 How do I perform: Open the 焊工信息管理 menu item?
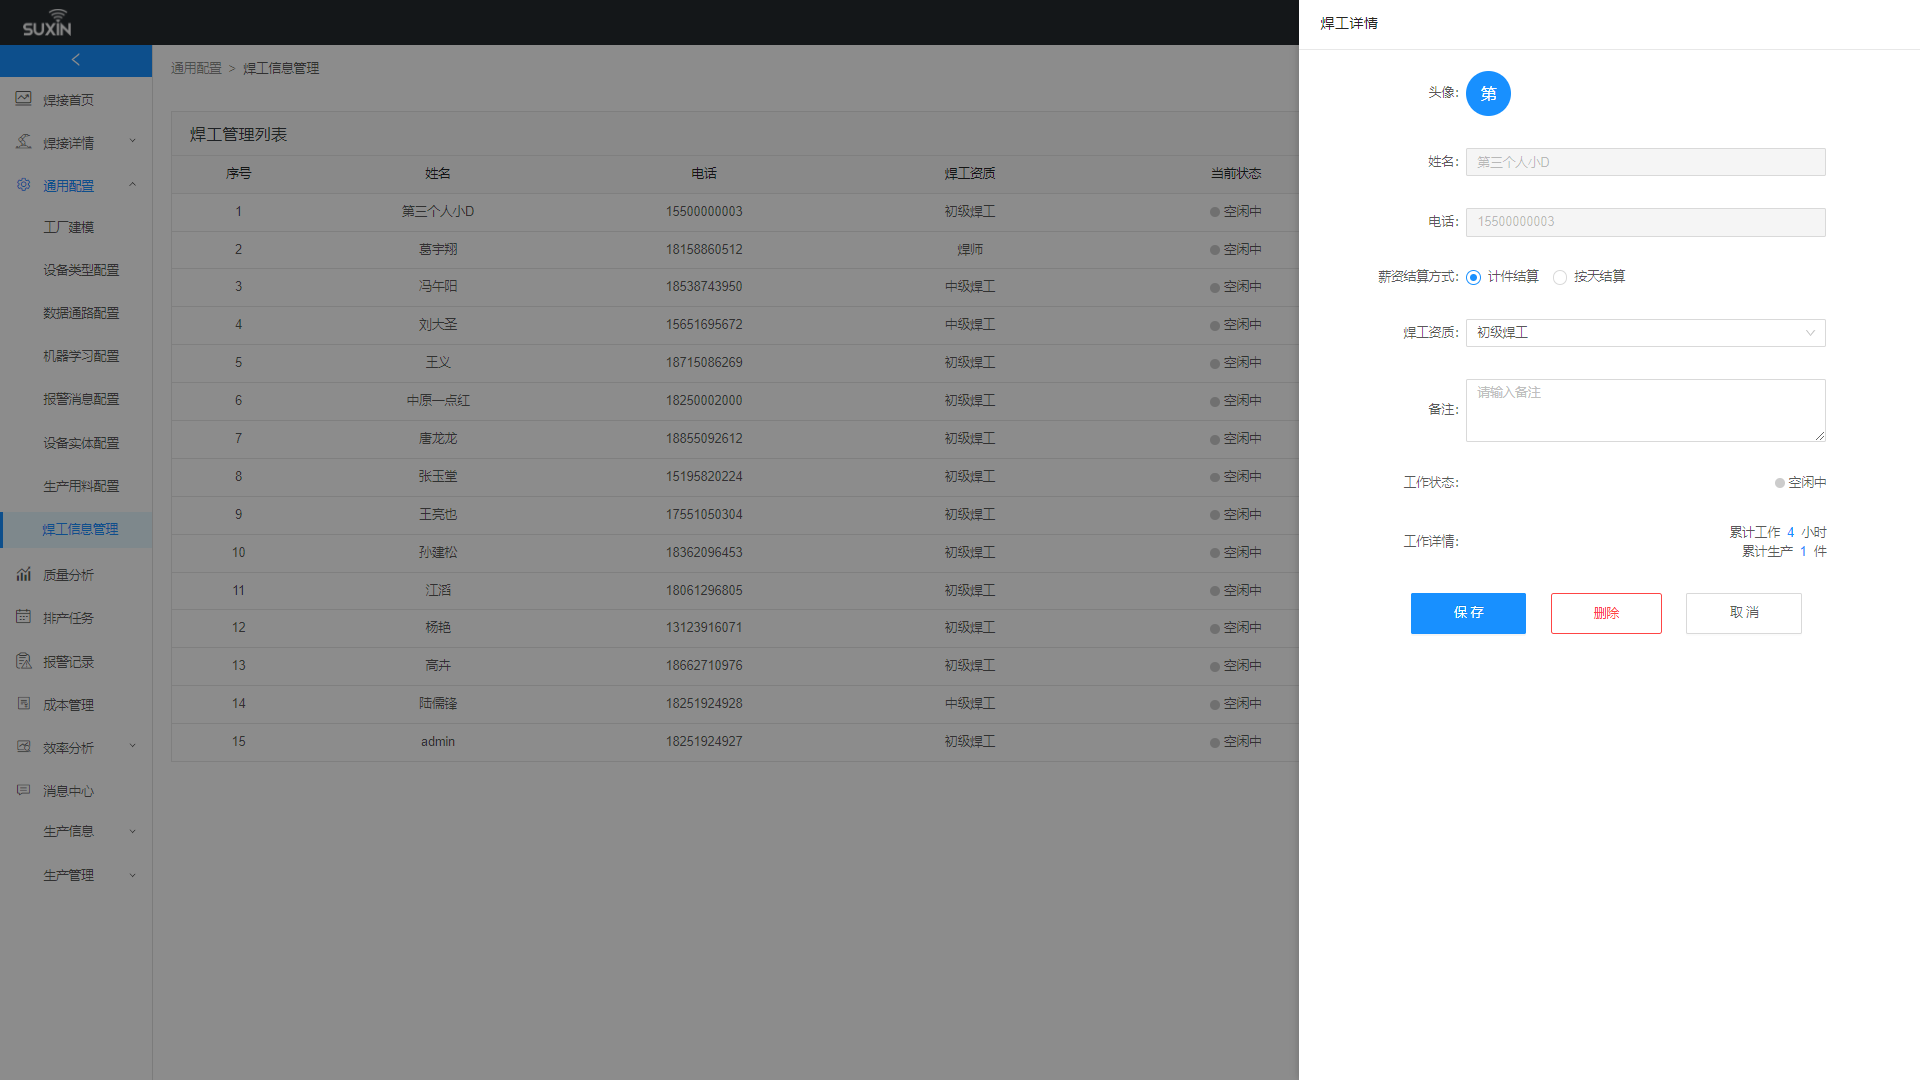80,529
